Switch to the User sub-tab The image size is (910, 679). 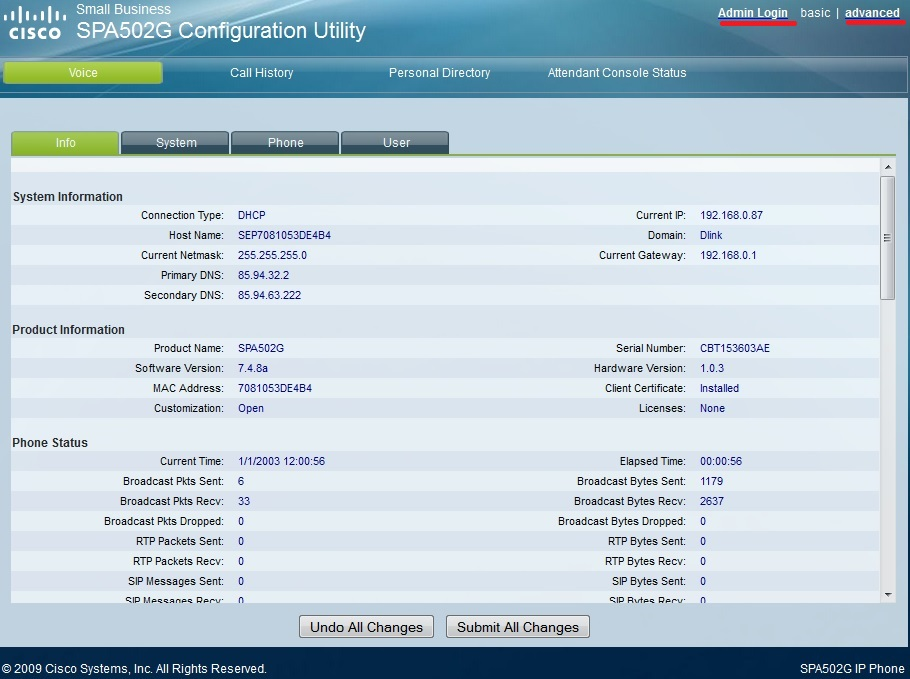395,143
